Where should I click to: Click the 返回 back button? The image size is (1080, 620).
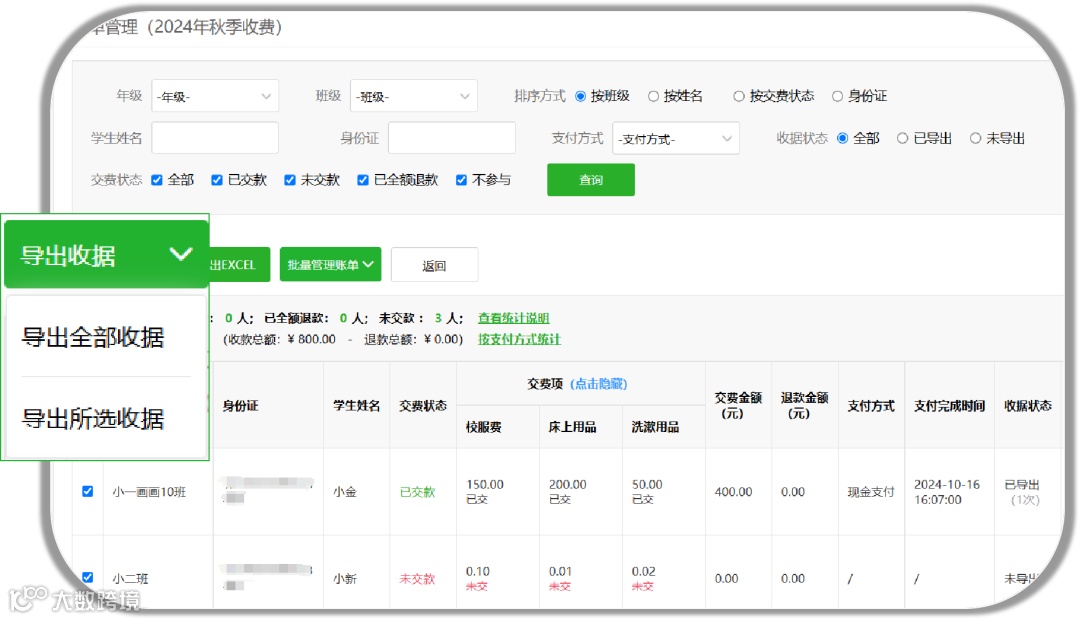pos(435,265)
